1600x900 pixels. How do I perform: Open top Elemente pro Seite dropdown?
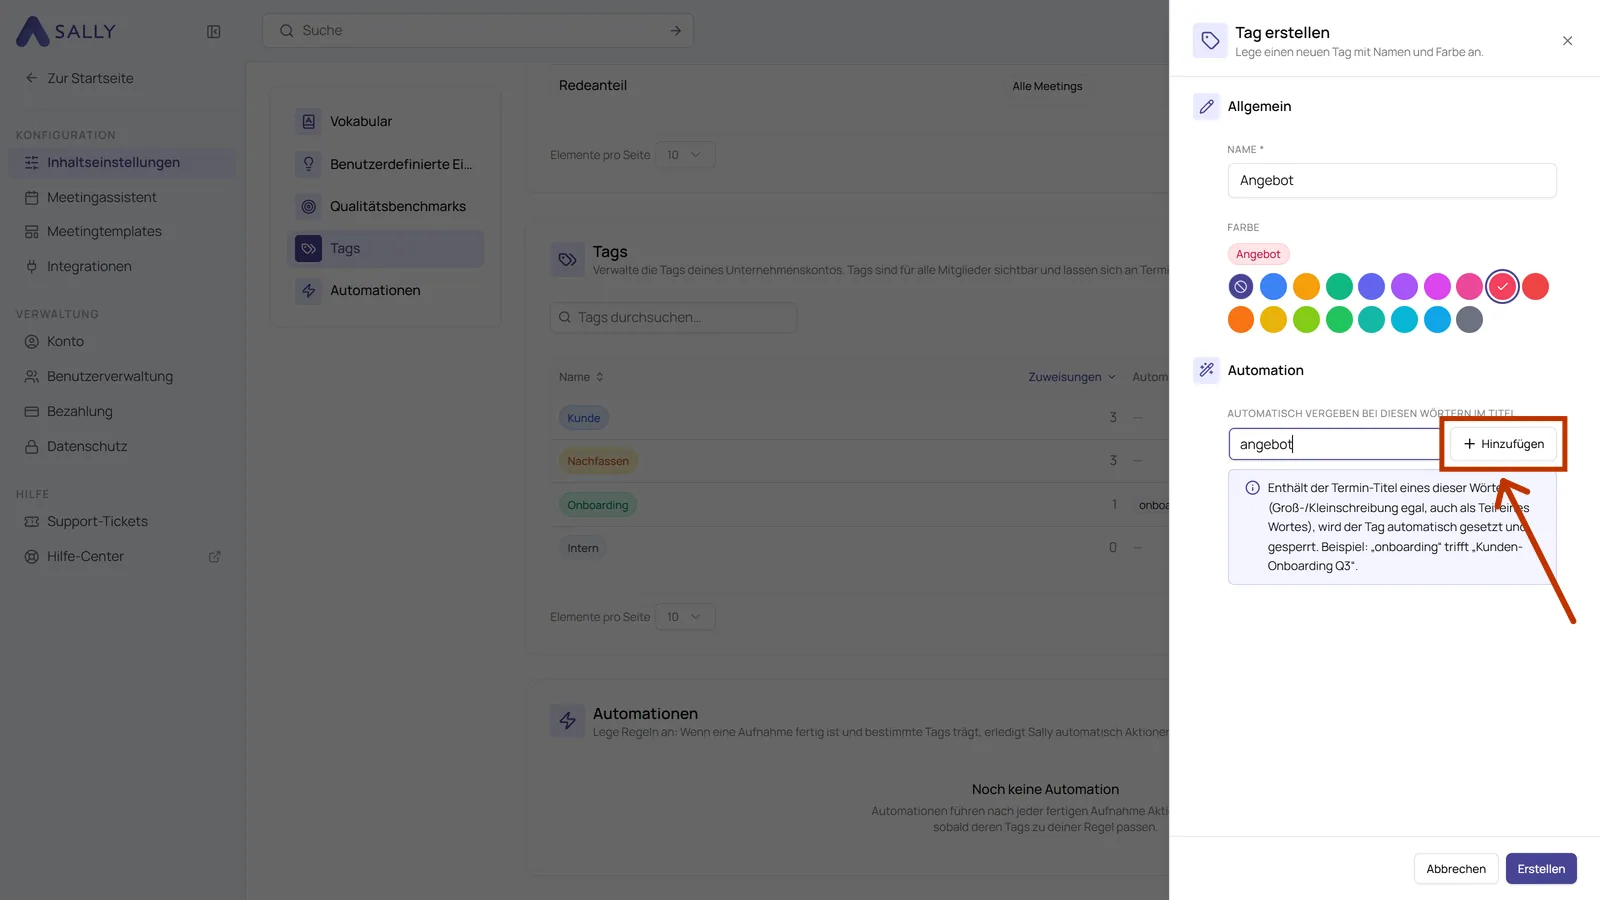tap(685, 155)
